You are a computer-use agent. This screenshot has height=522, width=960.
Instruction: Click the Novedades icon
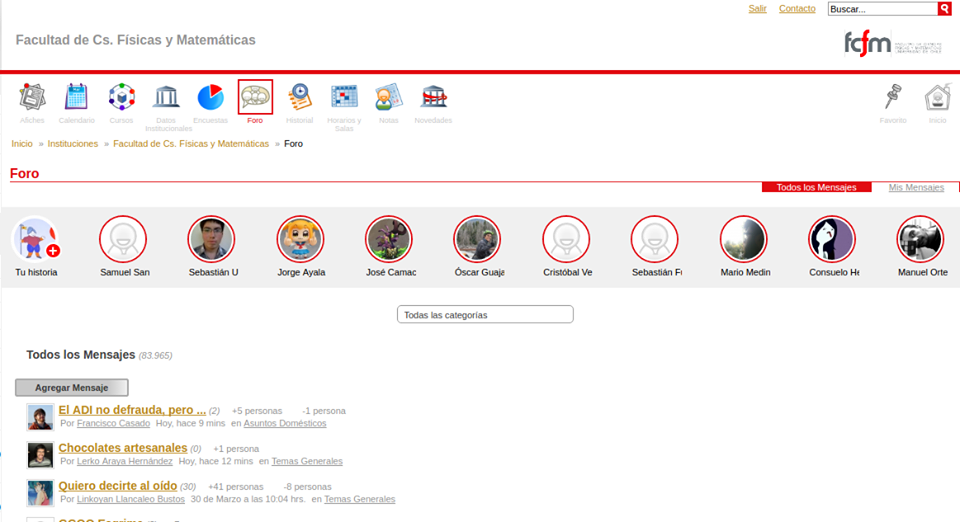point(433,97)
